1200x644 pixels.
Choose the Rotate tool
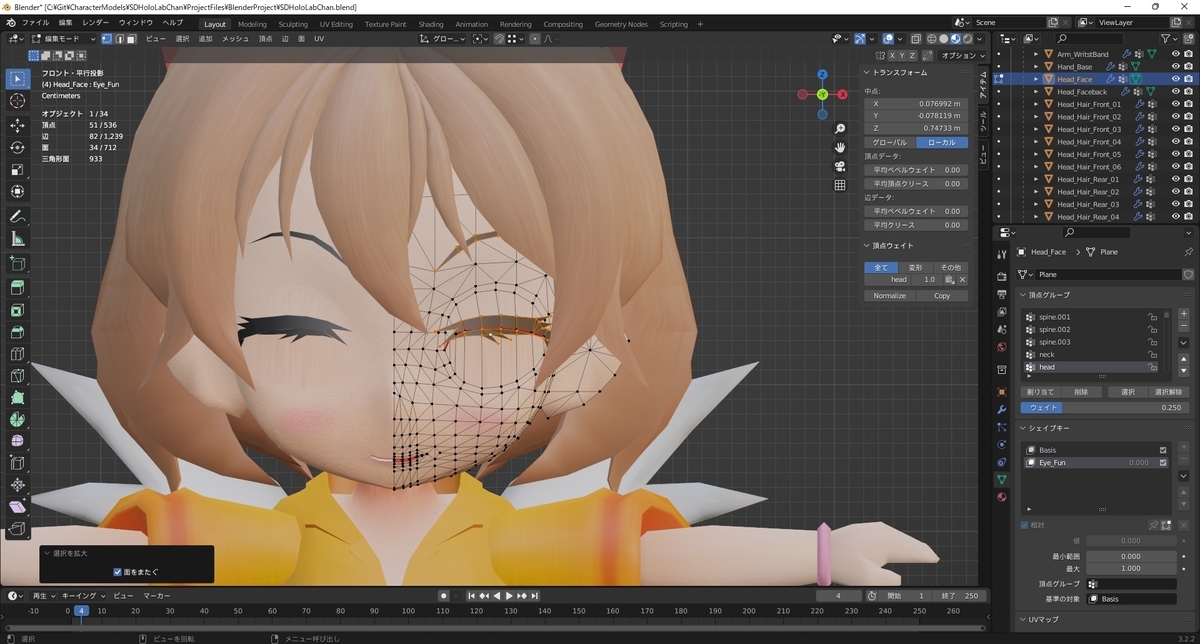(17, 147)
